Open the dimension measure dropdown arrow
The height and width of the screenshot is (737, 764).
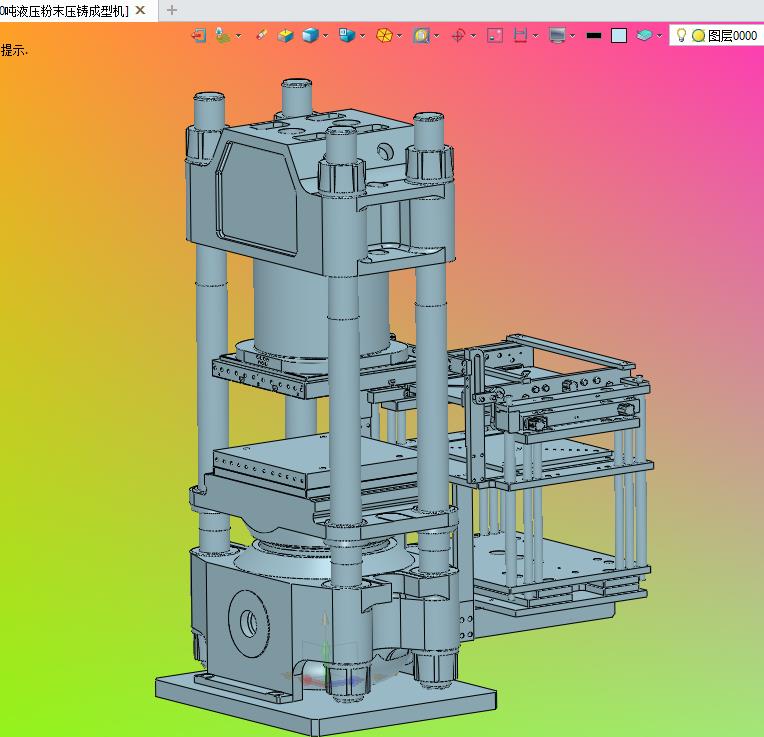tap(535, 36)
